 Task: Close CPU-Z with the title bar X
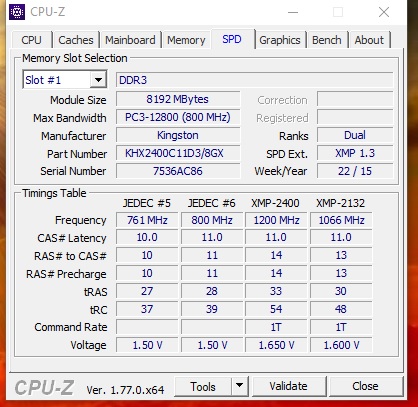point(384,12)
